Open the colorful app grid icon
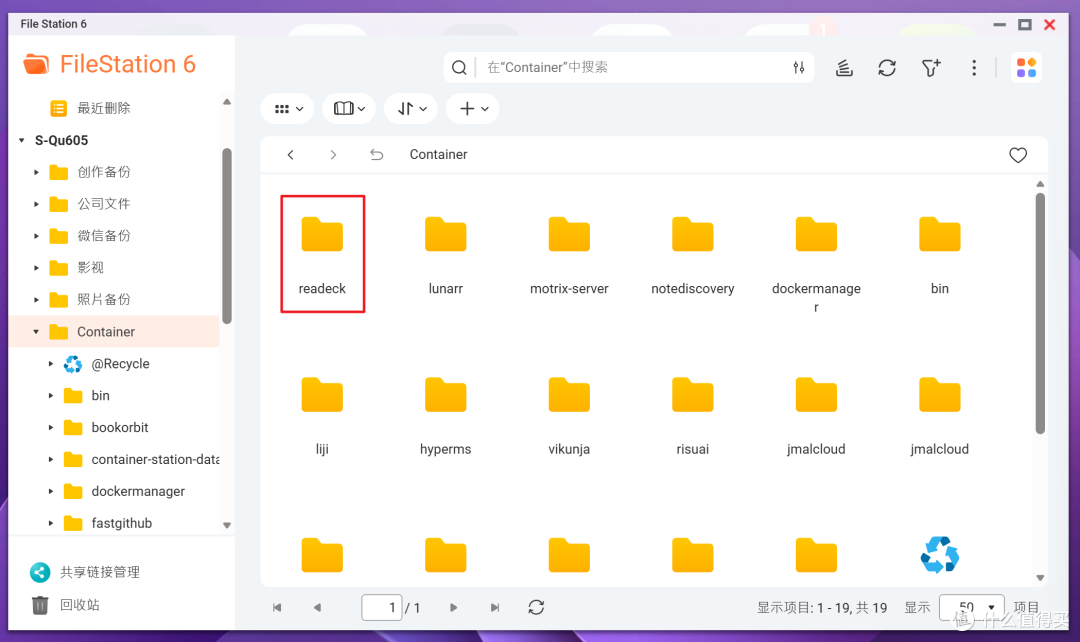 click(1026, 68)
